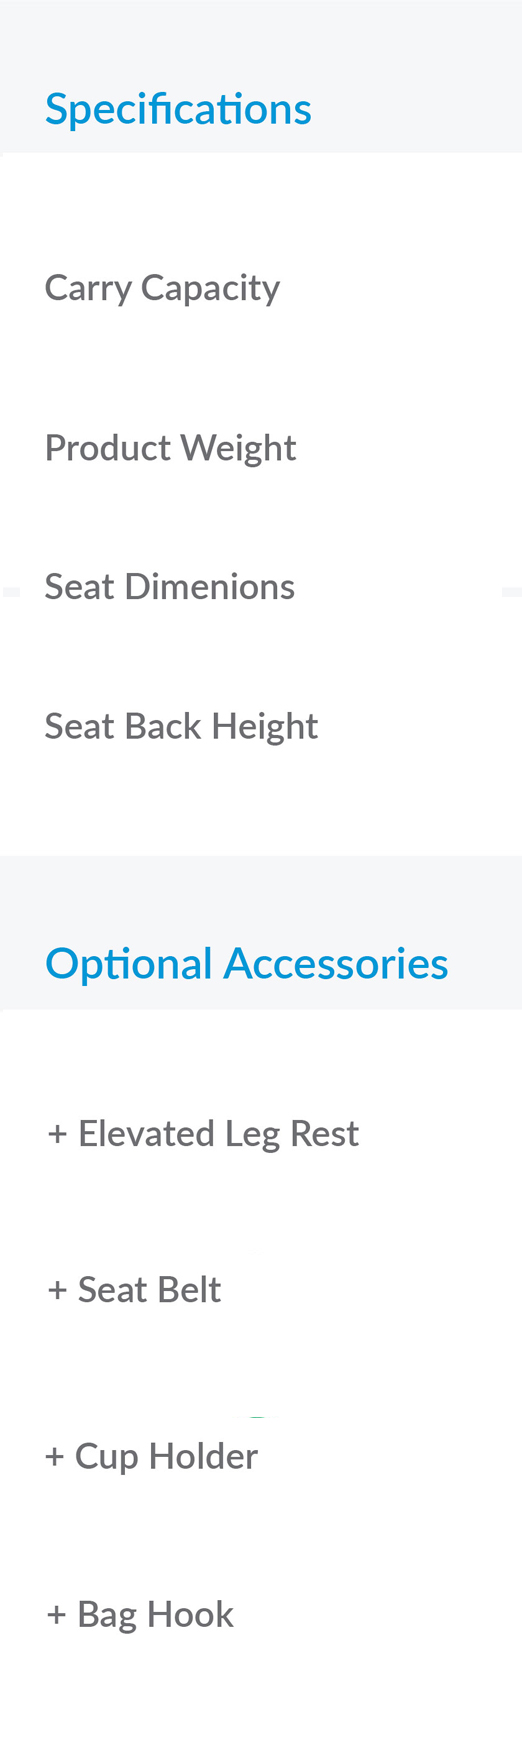Select the Product Weight specification row
Screen dimensions: 522x1743
point(170,448)
